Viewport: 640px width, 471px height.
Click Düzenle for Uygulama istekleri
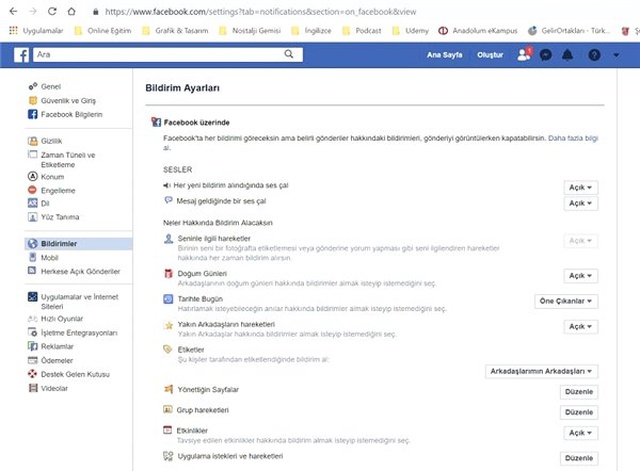[579, 458]
